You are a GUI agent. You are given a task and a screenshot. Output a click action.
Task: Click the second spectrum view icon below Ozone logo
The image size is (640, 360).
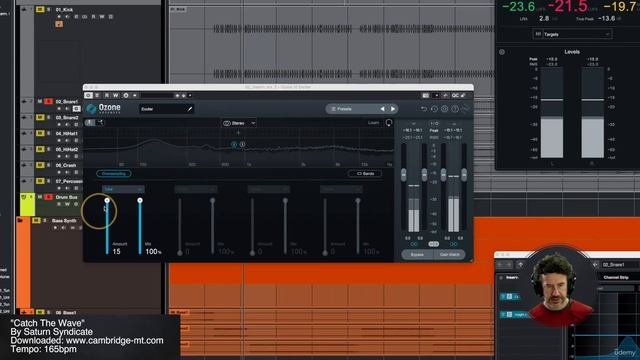100,122
